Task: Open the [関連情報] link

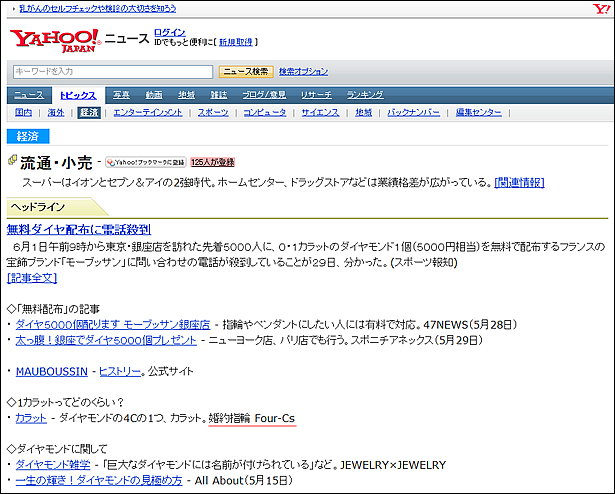Action: click(x=520, y=182)
